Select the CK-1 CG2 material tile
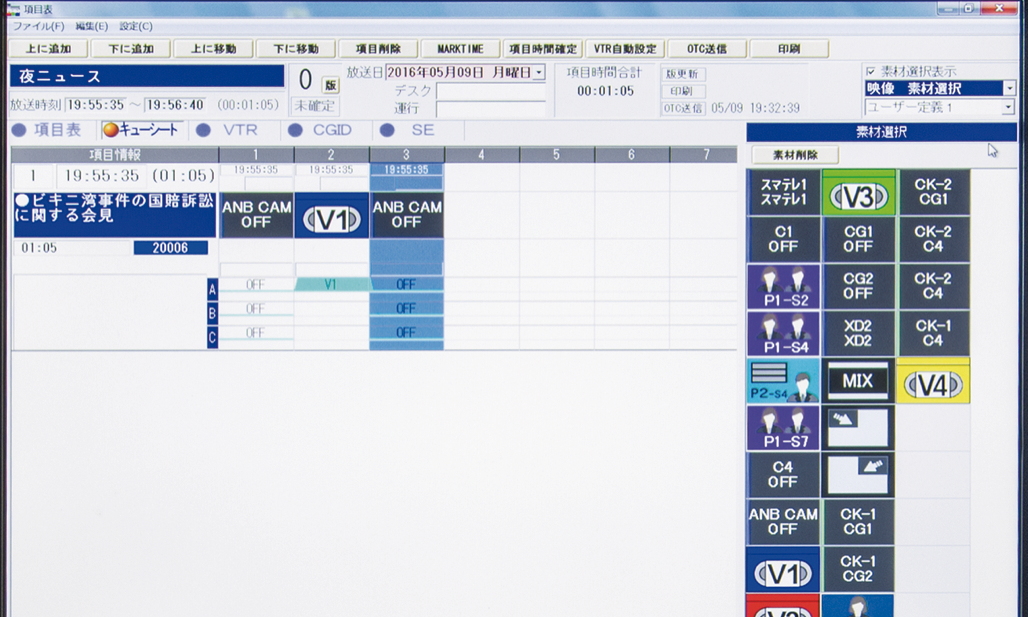1028x617 pixels. point(859,569)
